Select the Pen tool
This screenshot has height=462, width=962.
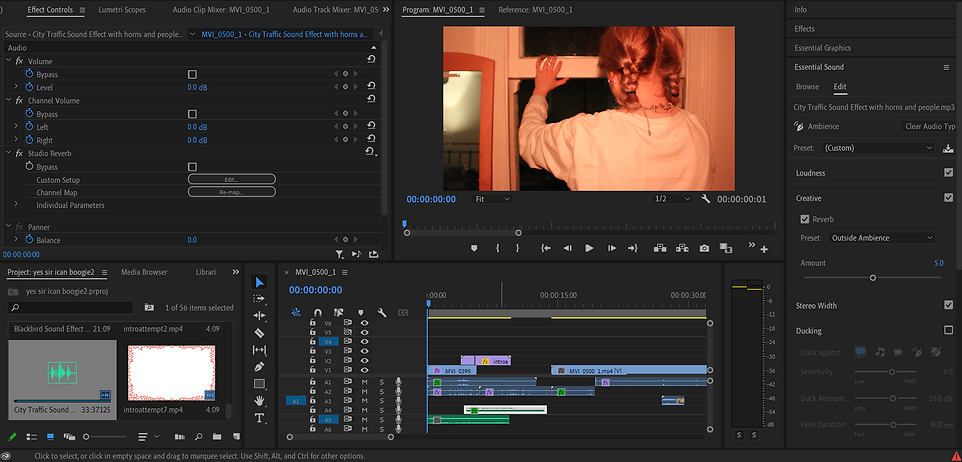click(259, 367)
